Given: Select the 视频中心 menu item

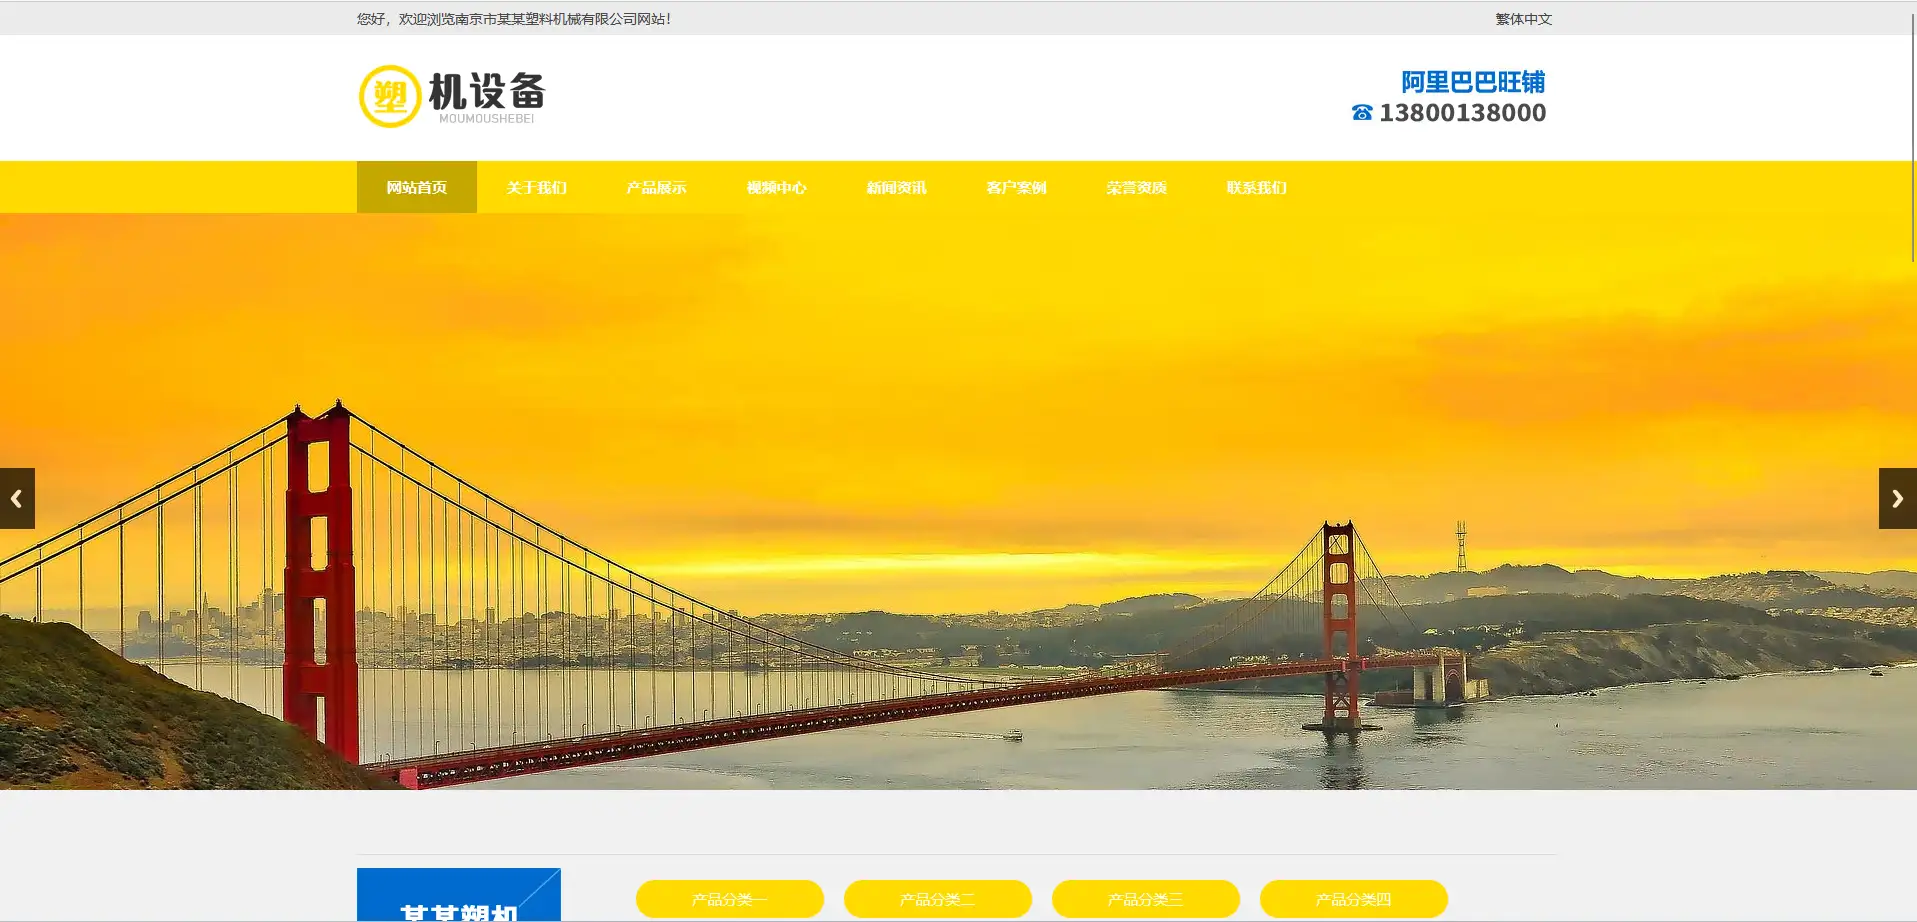Looking at the screenshot, I should click(776, 187).
